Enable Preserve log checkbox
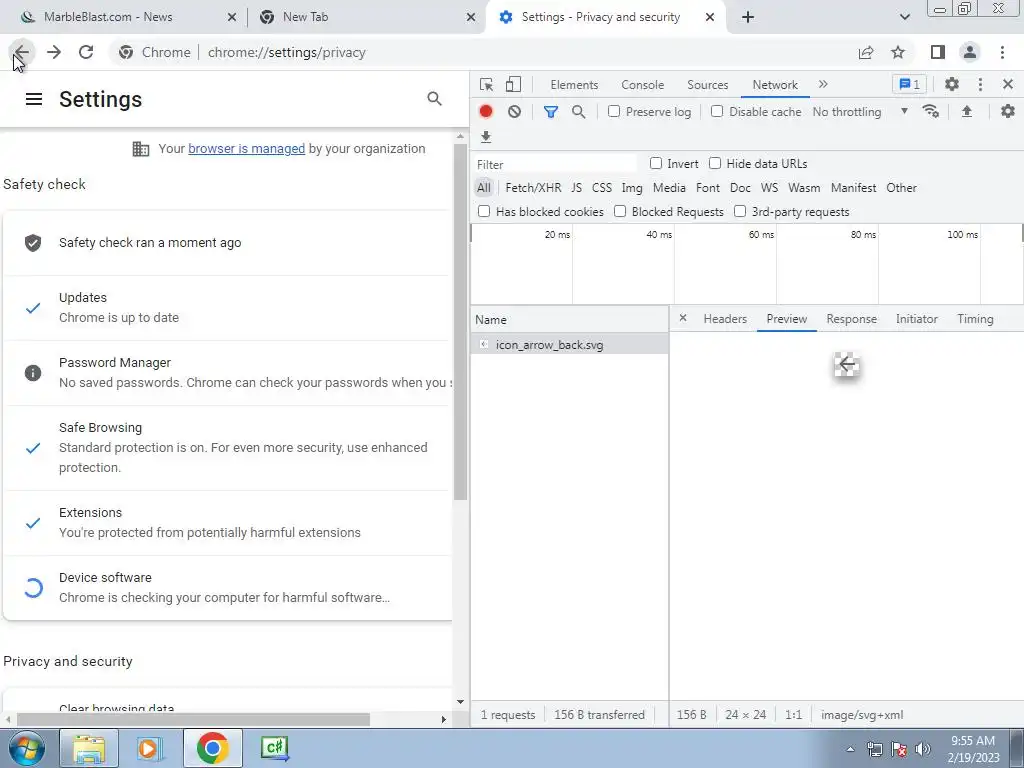The width and height of the screenshot is (1024, 768). point(614,112)
